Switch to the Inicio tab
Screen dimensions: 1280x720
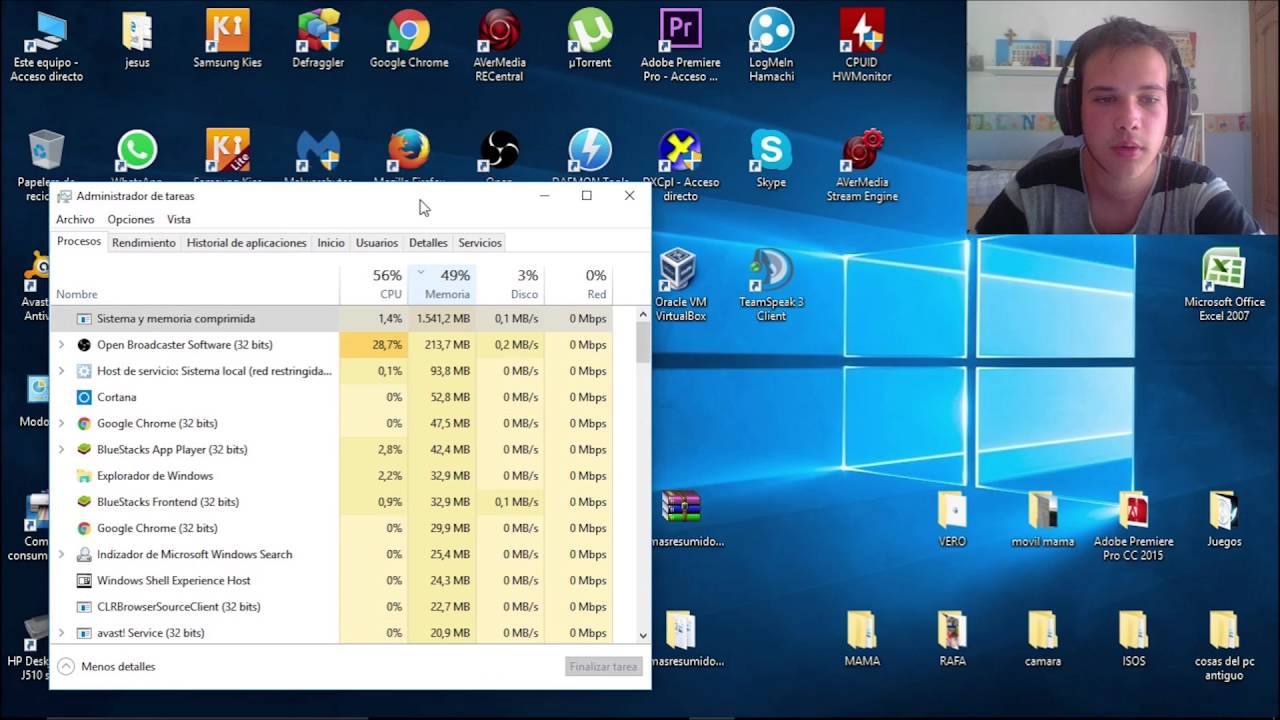pyautogui.click(x=331, y=243)
